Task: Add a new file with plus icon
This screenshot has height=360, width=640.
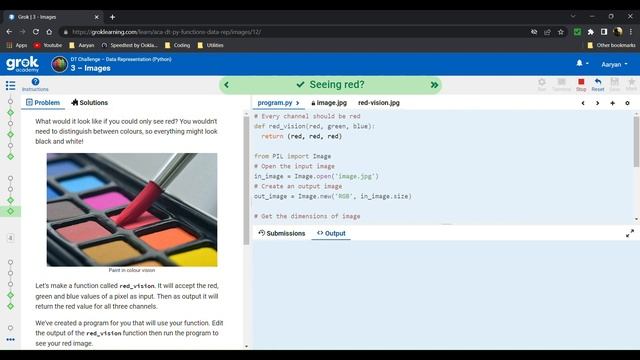Action: 612,103
